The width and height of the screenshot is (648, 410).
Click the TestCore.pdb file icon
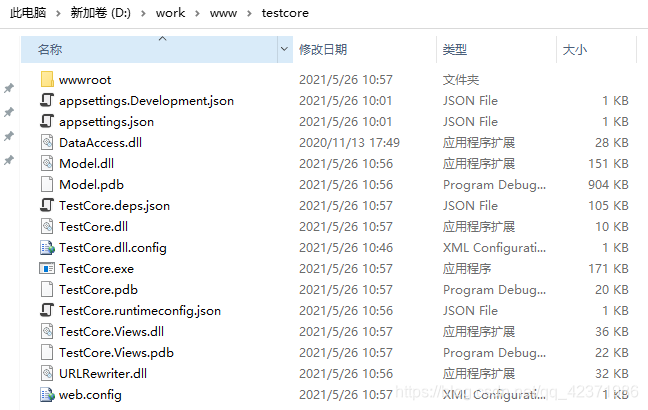pos(47,289)
